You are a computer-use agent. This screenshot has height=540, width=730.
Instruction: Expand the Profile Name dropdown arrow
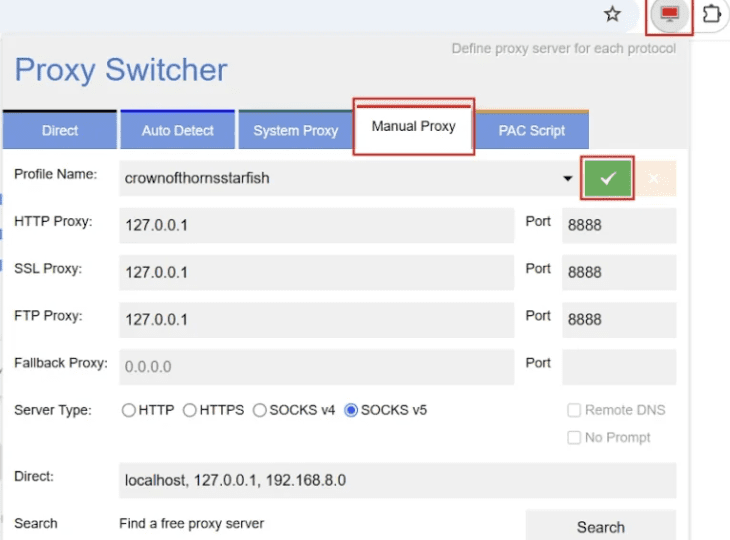[x=568, y=178]
